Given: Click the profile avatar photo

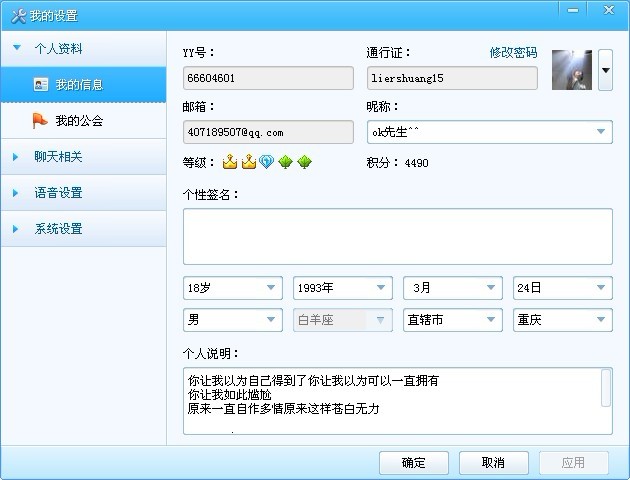Looking at the screenshot, I should coord(572,70).
